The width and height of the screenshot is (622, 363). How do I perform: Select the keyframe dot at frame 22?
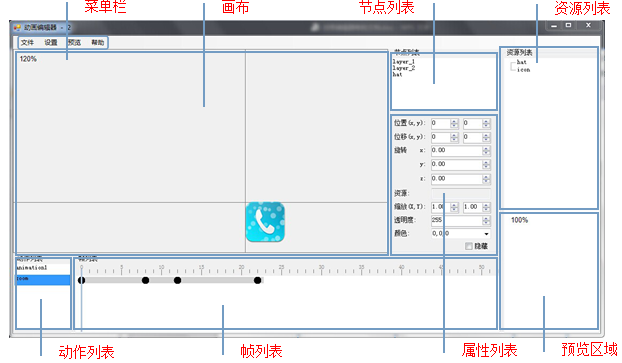coord(257,280)
